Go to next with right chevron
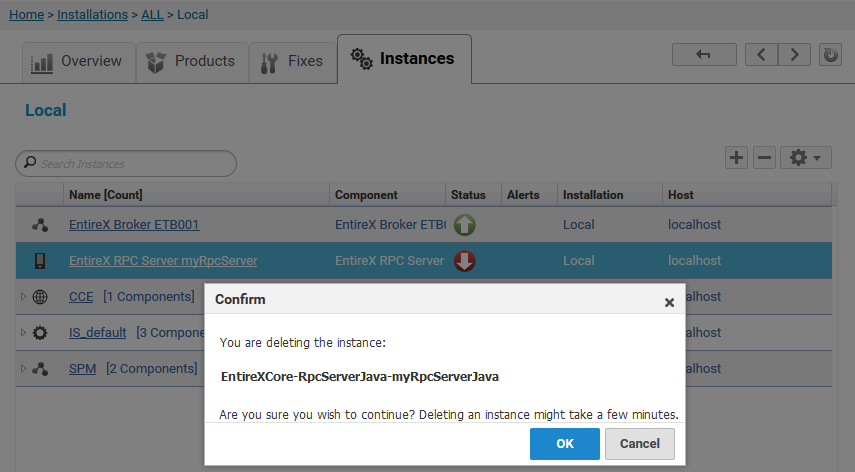 pos(794,55)
